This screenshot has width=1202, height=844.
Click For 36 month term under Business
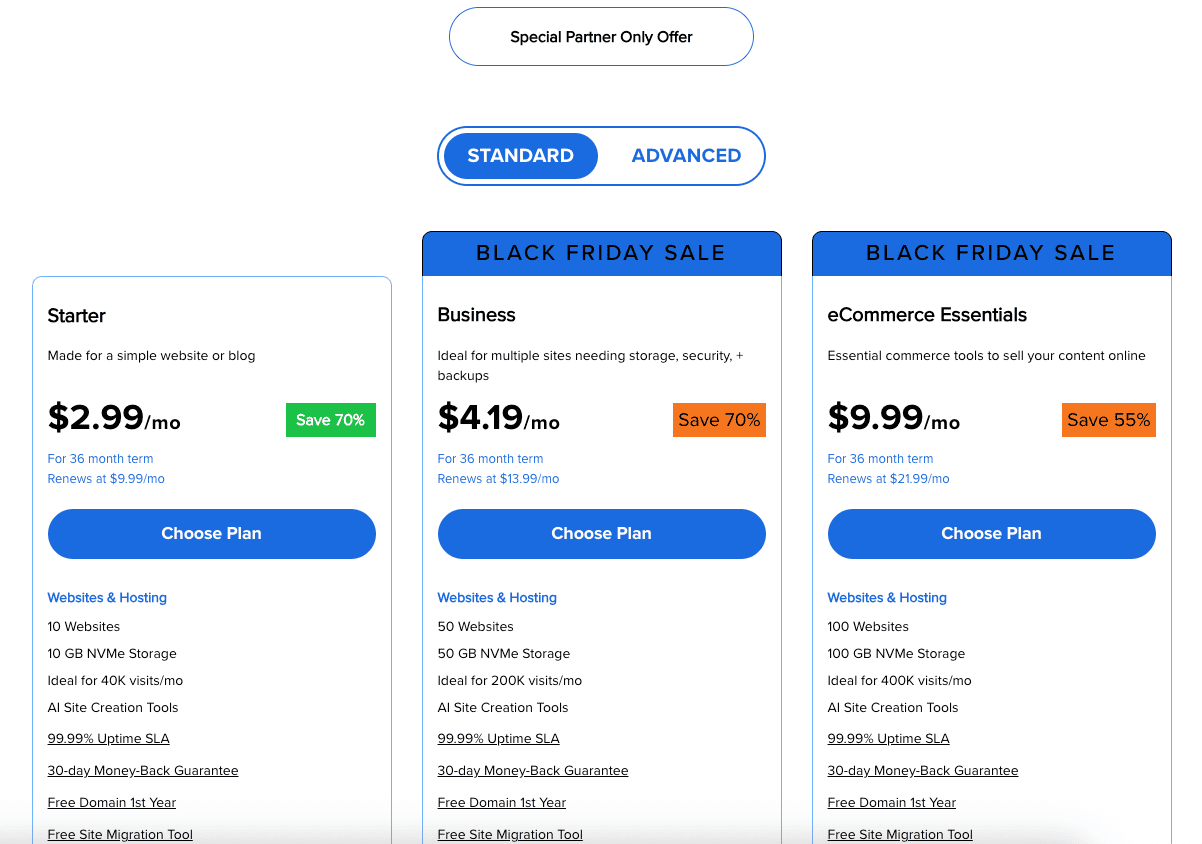(490, 459)
